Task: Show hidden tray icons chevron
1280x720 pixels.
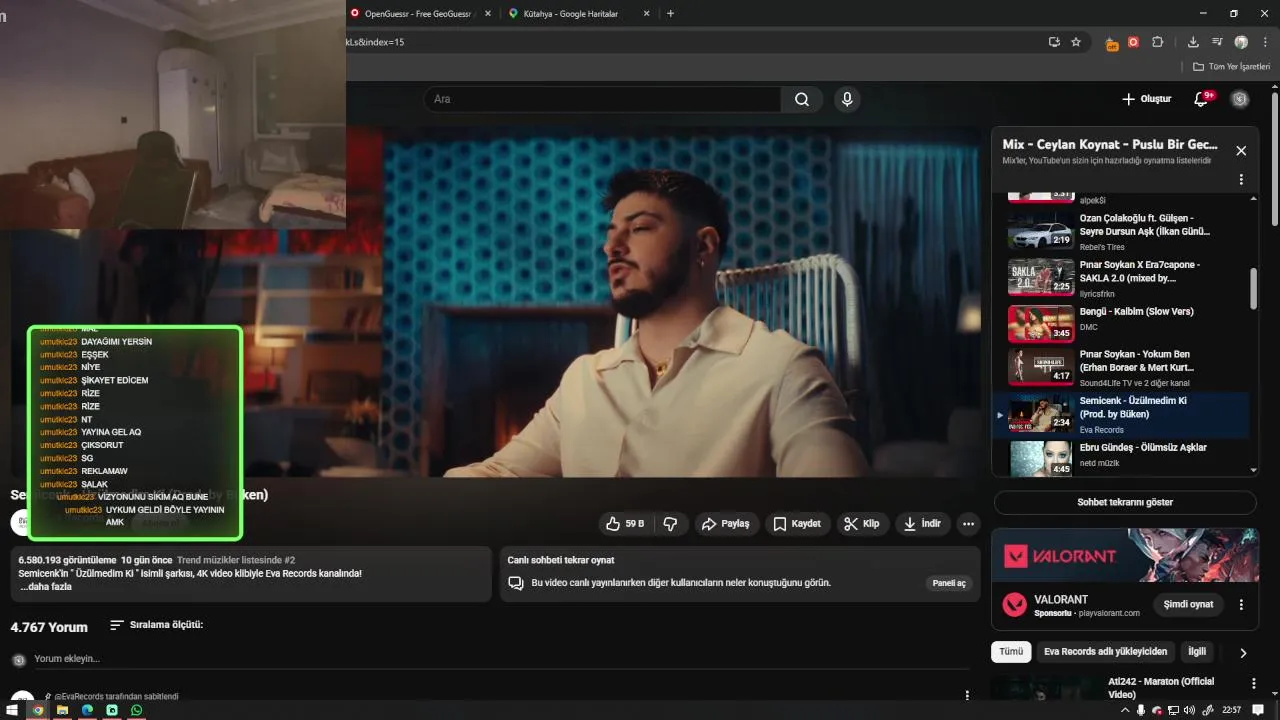Action: coord(1125,710)
